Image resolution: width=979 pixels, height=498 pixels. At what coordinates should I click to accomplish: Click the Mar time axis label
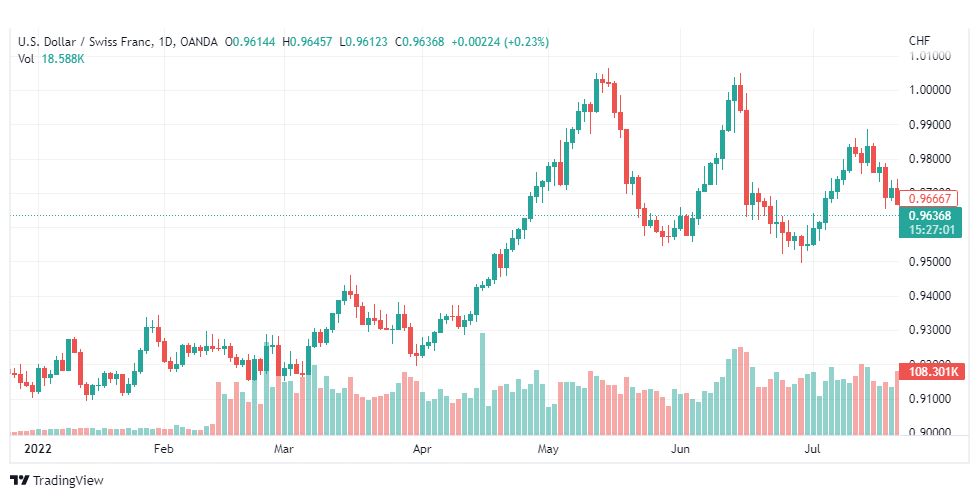tap(283, 449)
